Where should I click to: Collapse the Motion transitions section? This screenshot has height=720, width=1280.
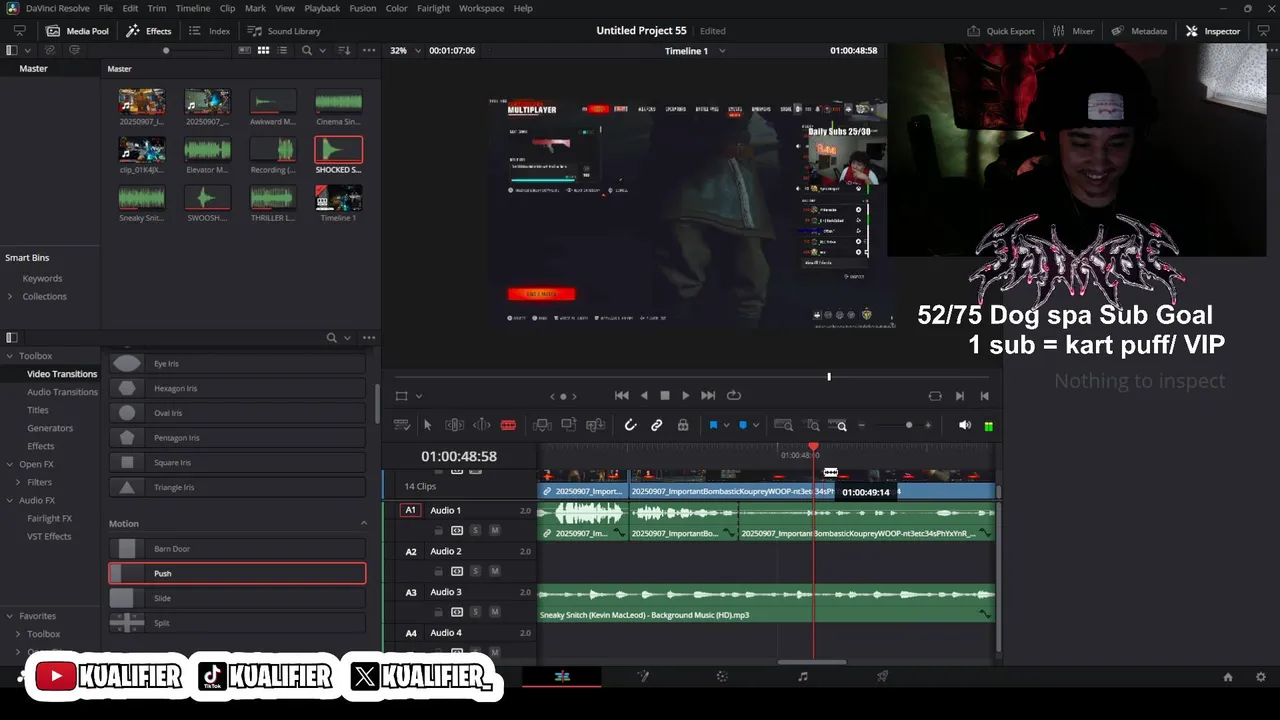tap(364, 523)
